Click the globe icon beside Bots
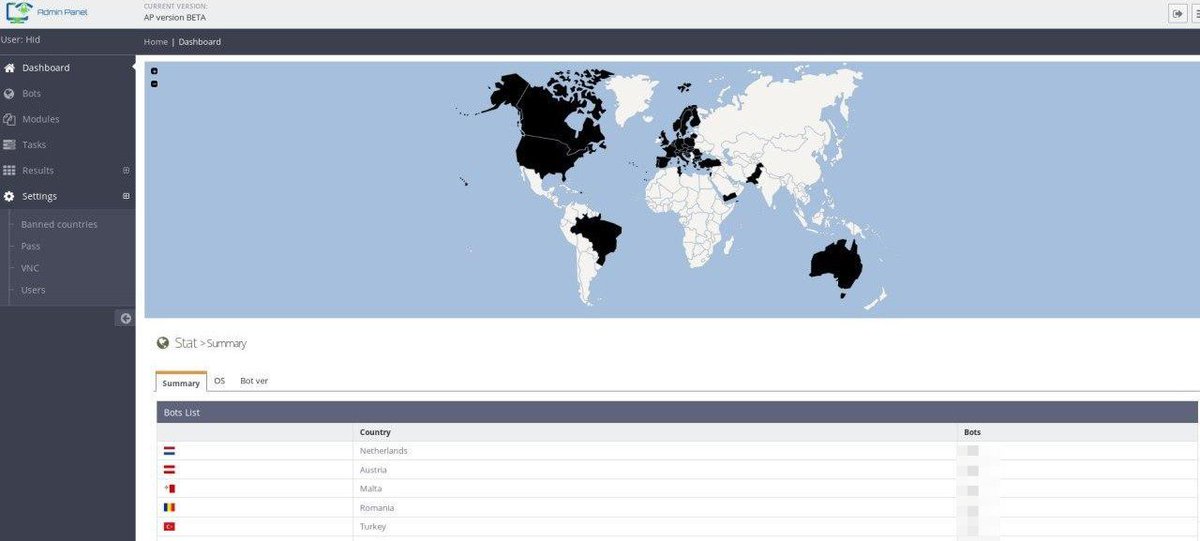 [x=10, y=93]
